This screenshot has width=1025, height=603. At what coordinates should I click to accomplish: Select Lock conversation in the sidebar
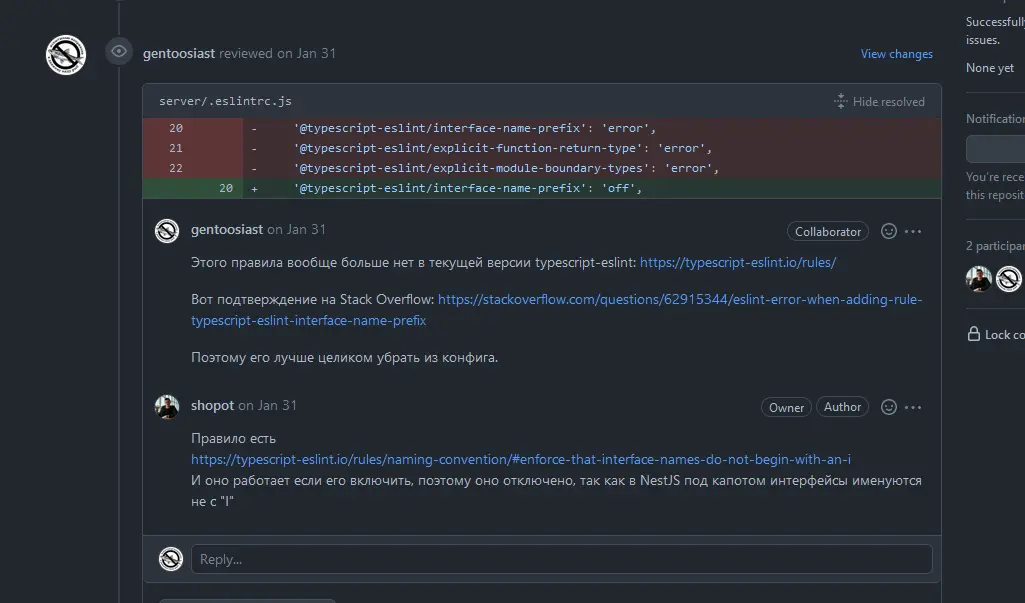[1000, 334]
